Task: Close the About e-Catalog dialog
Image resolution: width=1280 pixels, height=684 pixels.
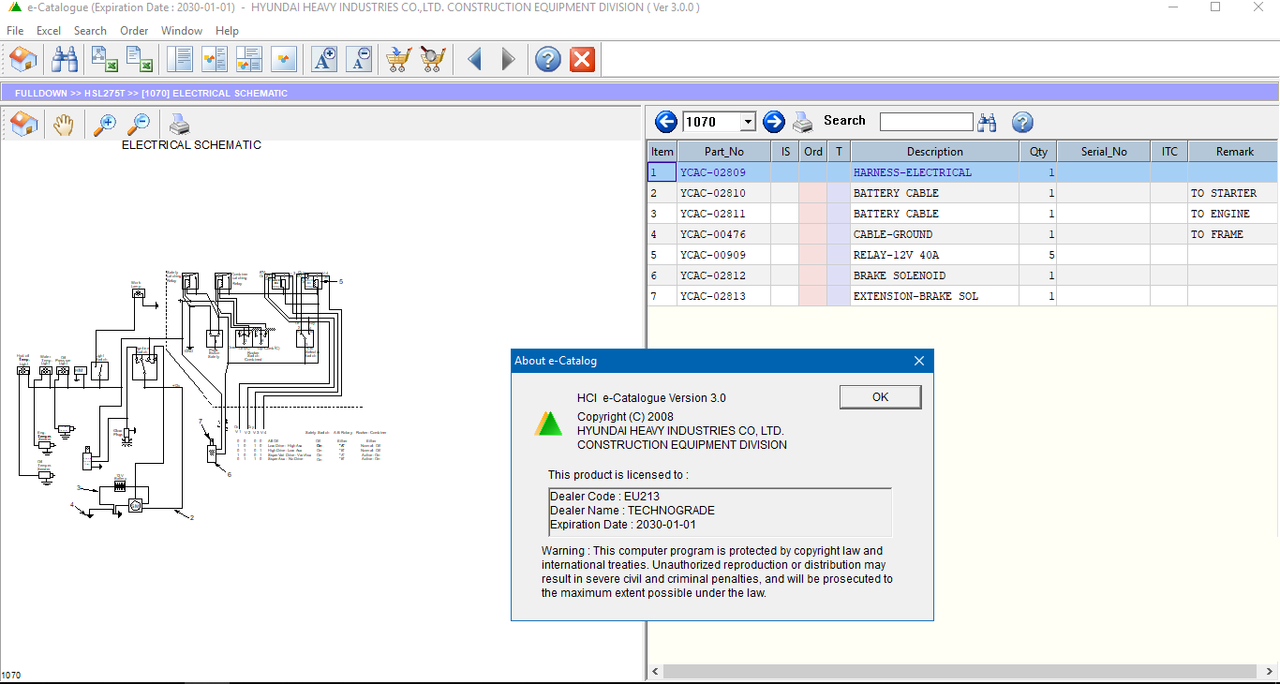Action: tap(919, 361)
